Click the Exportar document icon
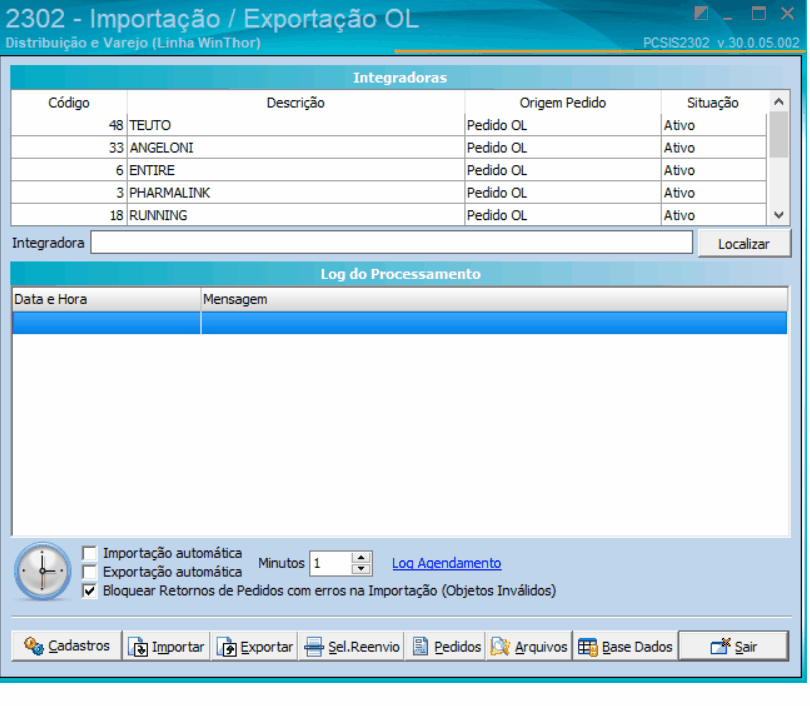The image size is (810, 706). tap(226, 647)
